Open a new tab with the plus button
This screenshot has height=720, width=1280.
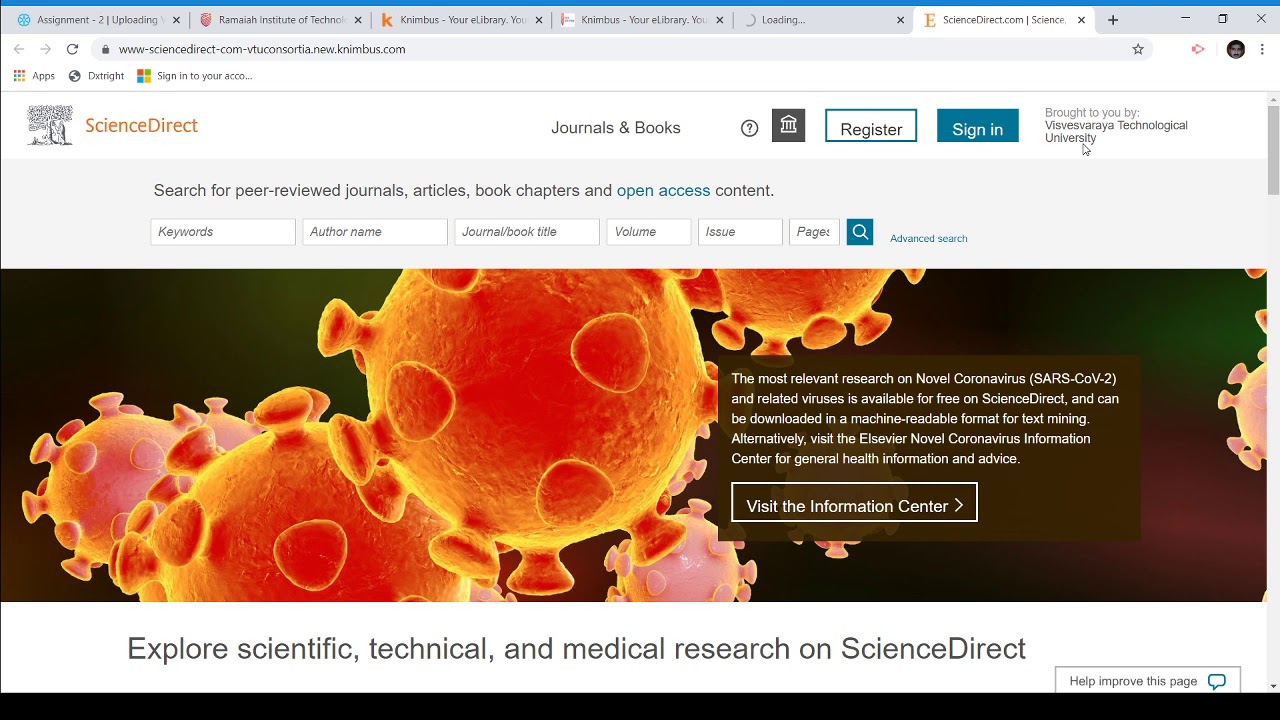[1113, 20]
